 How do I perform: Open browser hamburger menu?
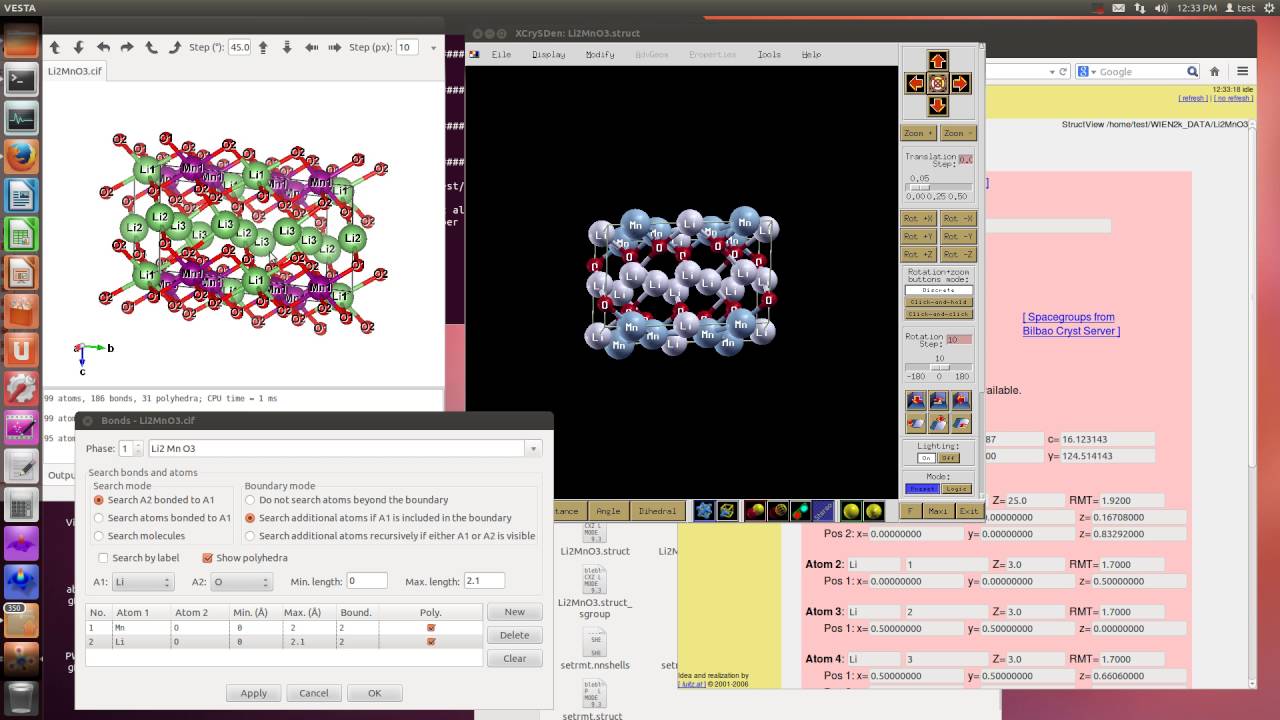coord(1242,71)
